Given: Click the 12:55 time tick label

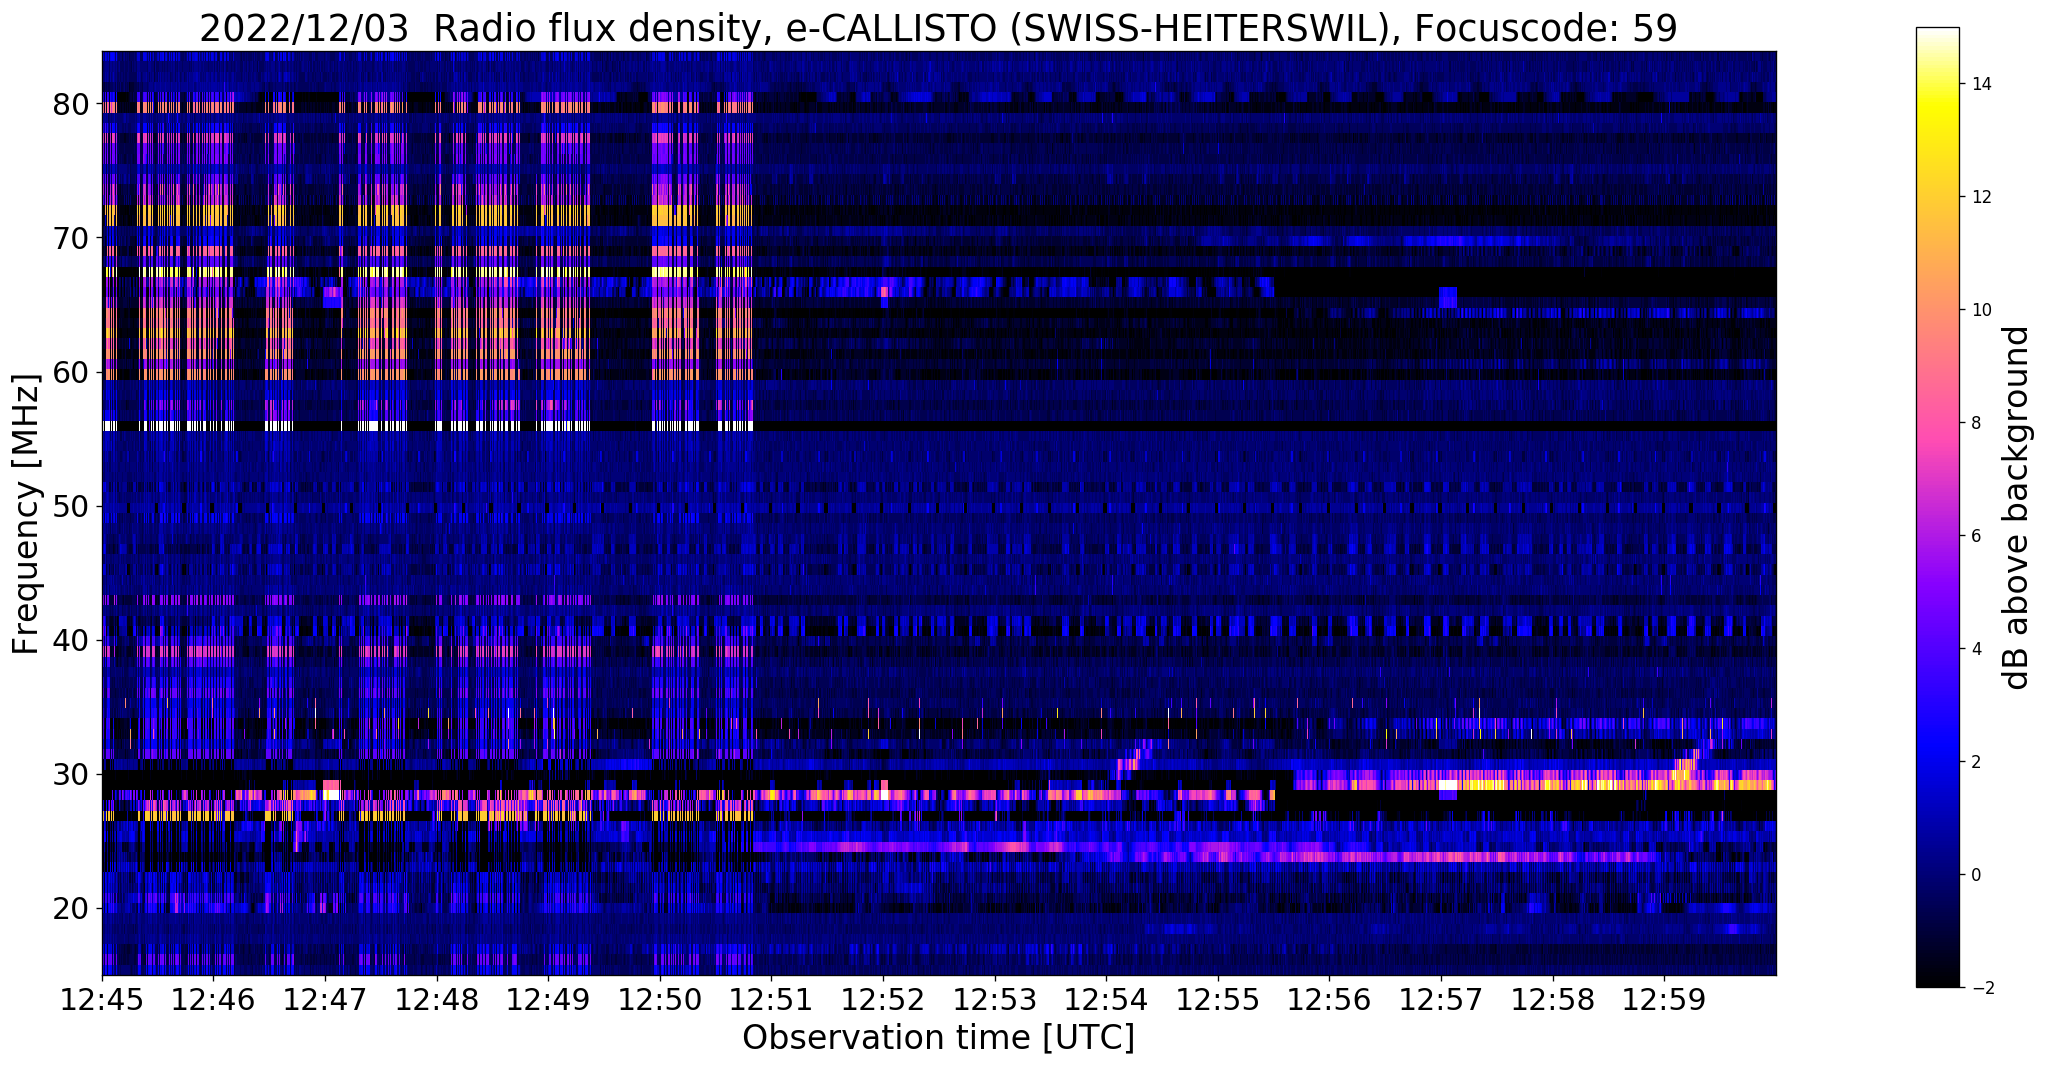Looking at the screenshot, I should pyautogui.click(x=1218, y=999).
